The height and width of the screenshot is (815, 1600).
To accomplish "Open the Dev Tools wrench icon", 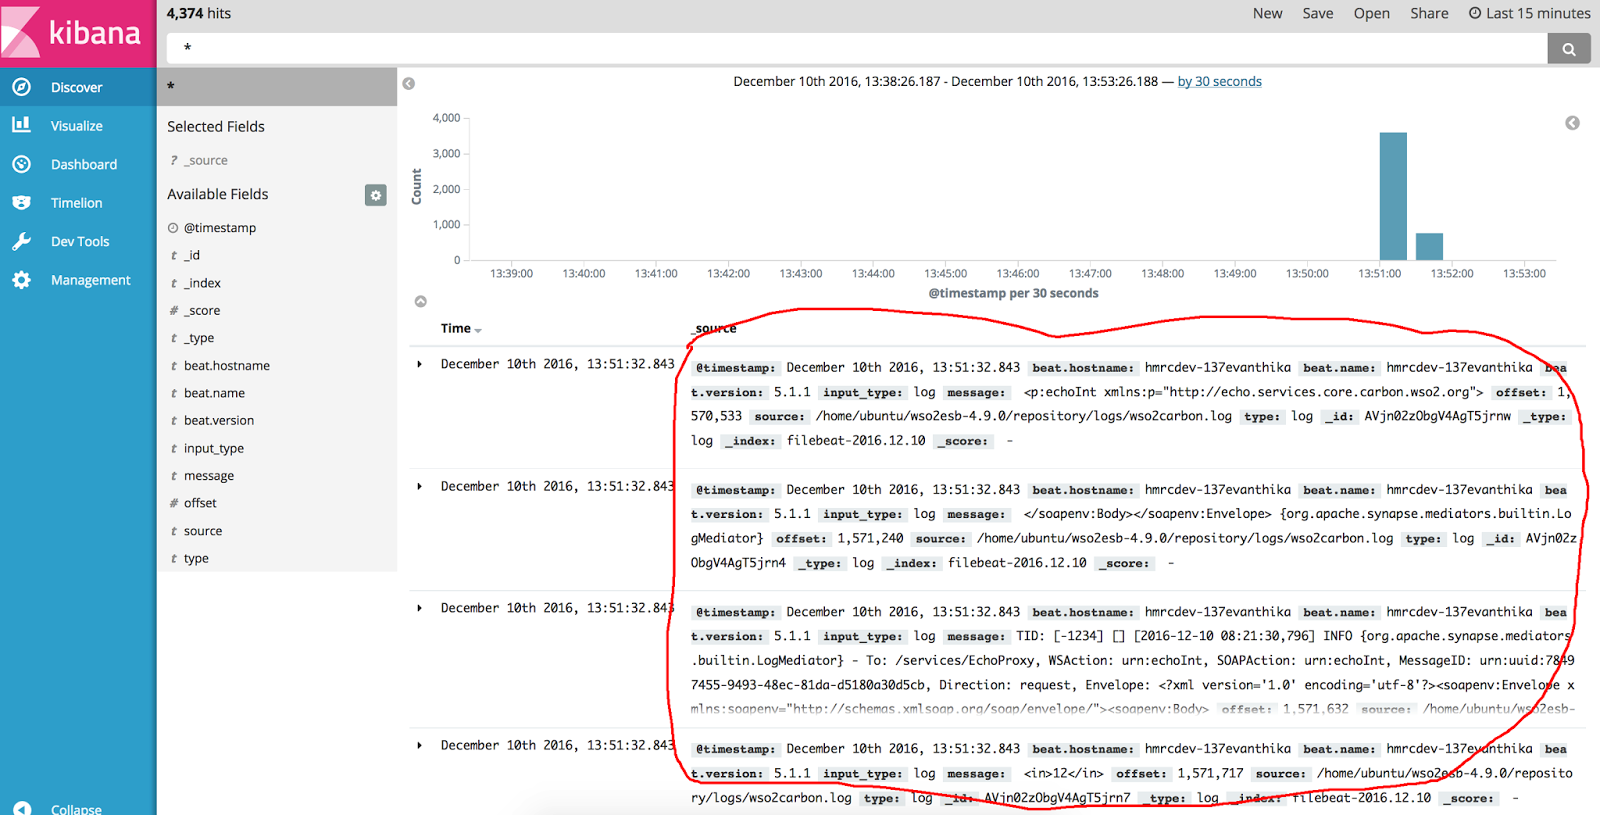I will [22, 241].
